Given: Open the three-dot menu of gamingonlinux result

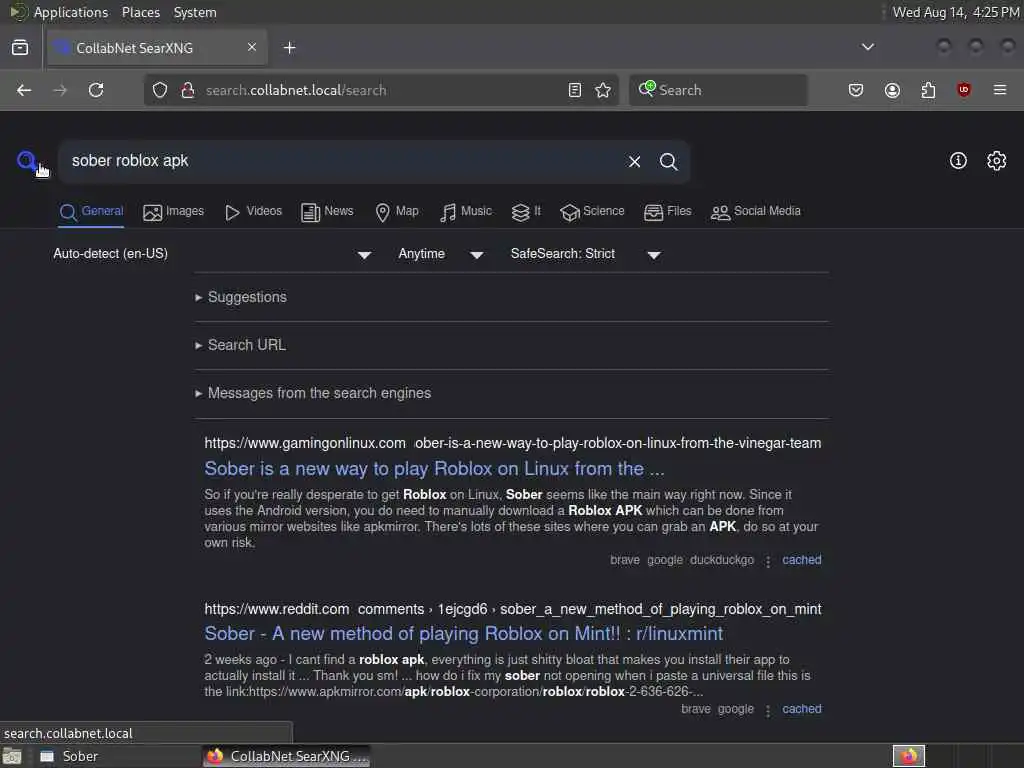Looking at the screenshot, I should point(768,561).
